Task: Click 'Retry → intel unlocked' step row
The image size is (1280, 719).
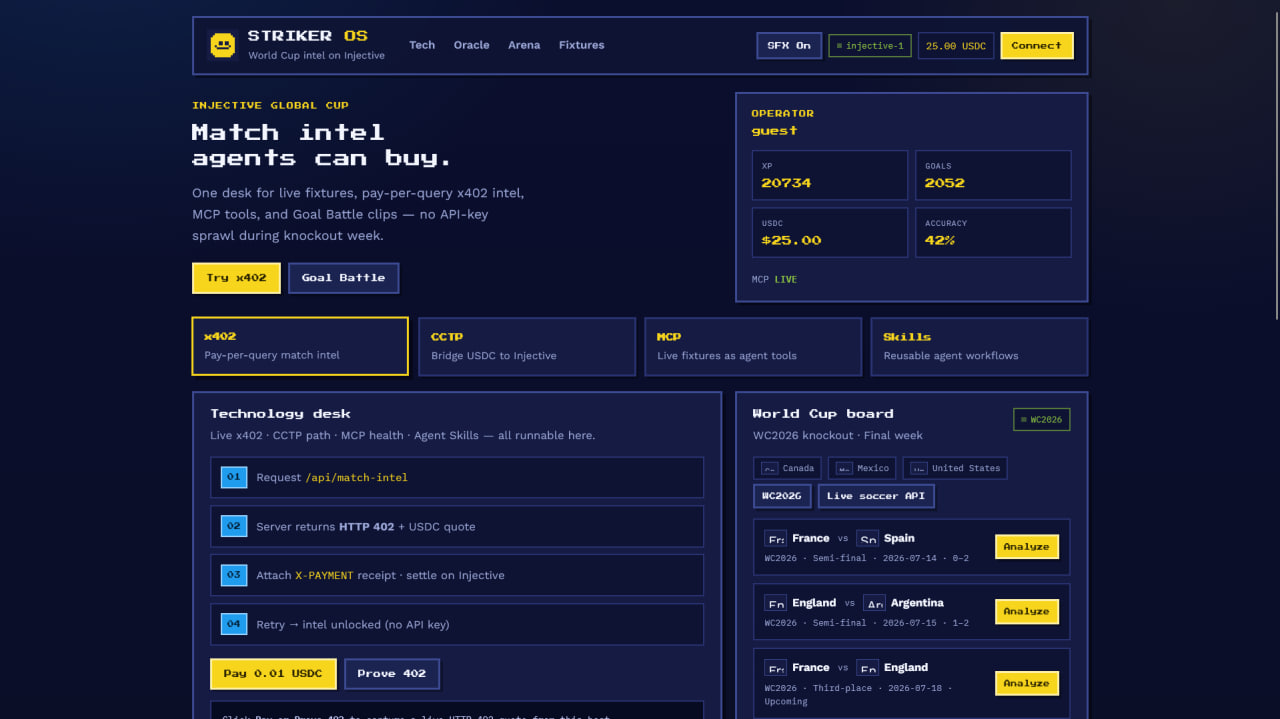Action: tap(457, 624)
